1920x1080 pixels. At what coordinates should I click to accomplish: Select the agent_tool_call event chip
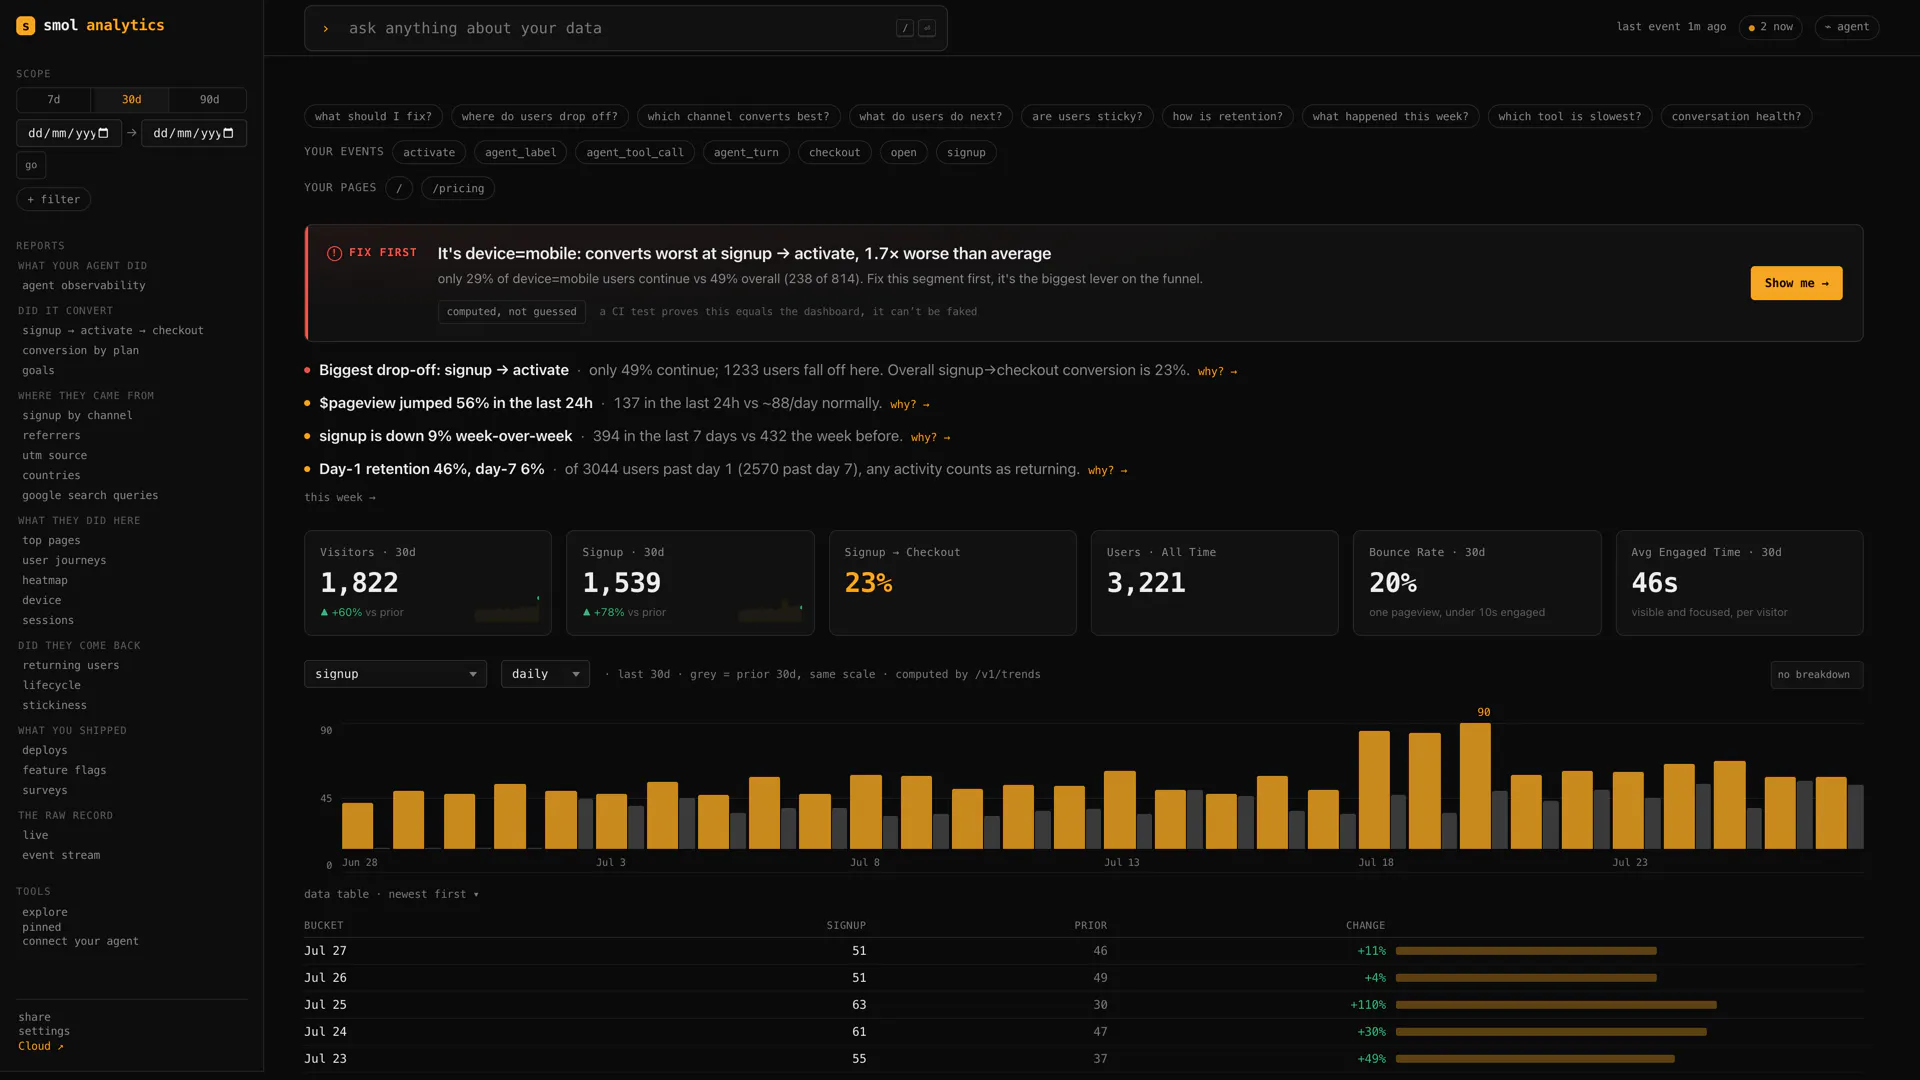[635, 153]
